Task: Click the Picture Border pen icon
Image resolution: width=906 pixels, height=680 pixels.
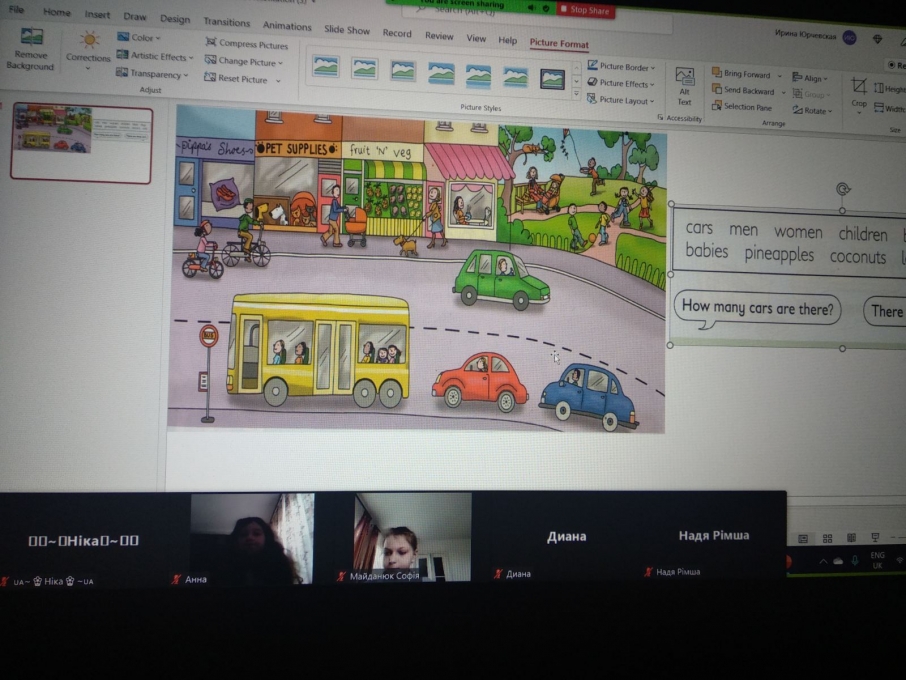Action: (x=592, y=65)
